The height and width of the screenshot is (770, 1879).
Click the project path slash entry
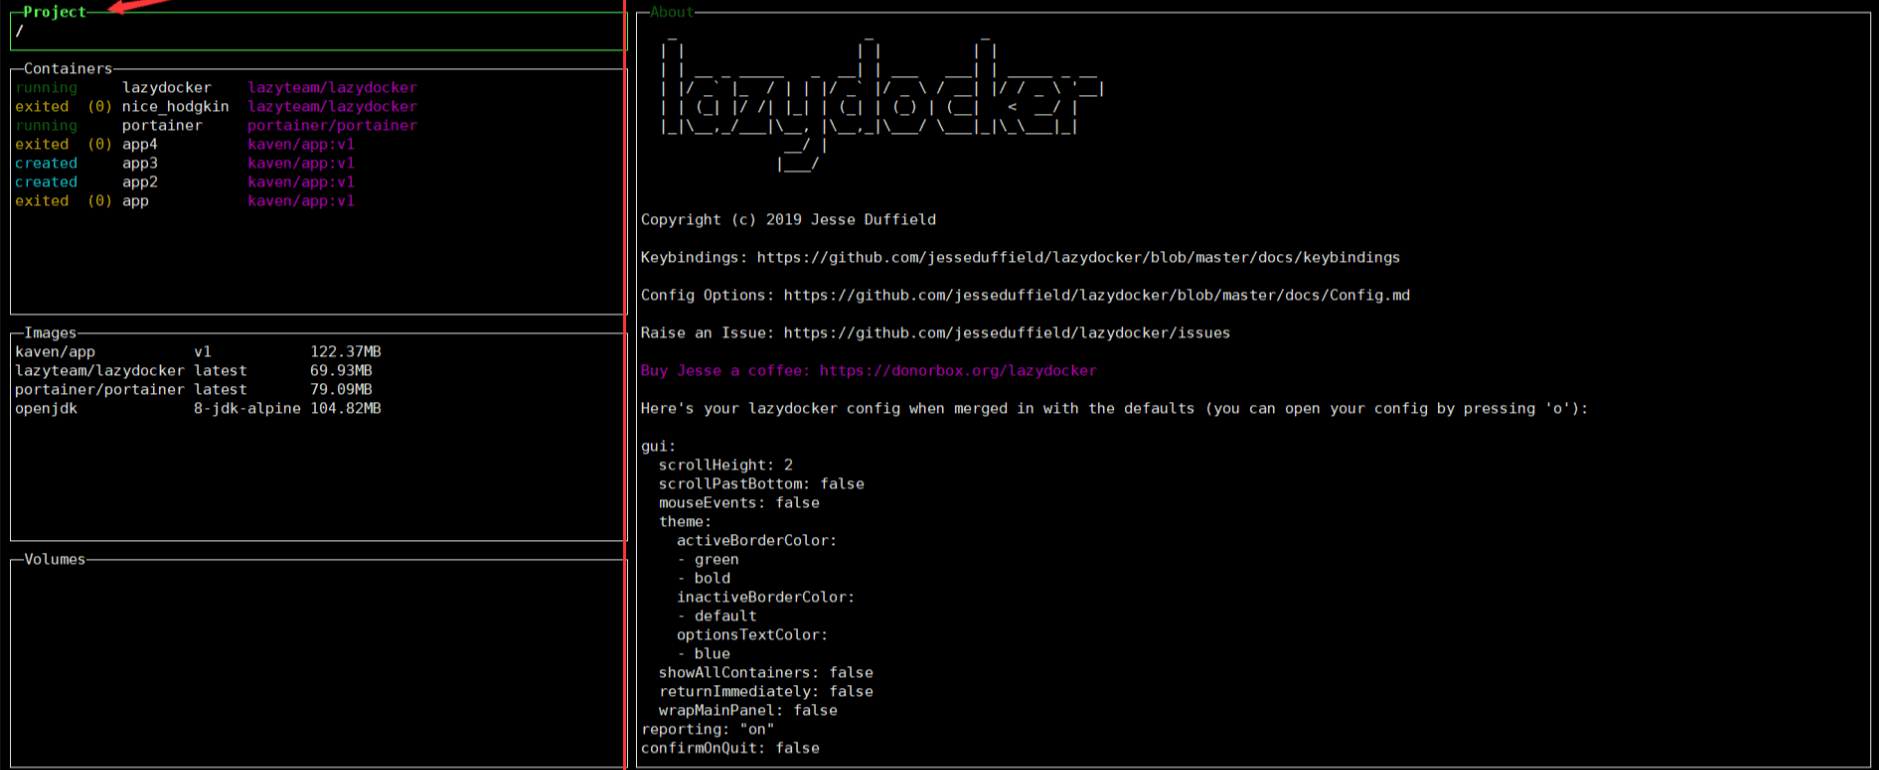click(19, 32)
